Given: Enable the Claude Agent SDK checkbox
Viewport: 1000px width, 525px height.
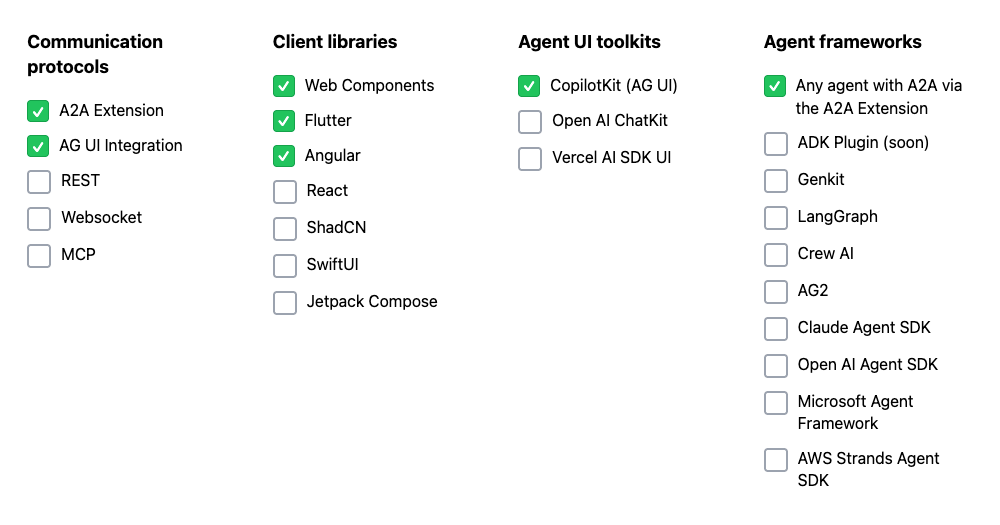Looking at the screenshot, I should pos(776,329).
